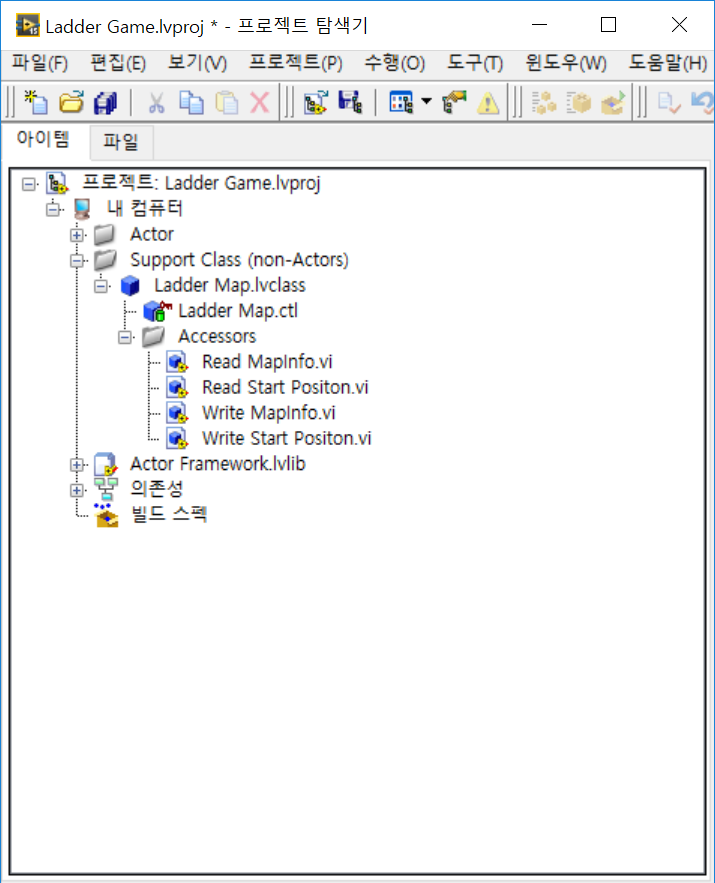Select the Actor folder label
Image resolution: width=715 pixels, height=883 pixels.
pos(152,234)
